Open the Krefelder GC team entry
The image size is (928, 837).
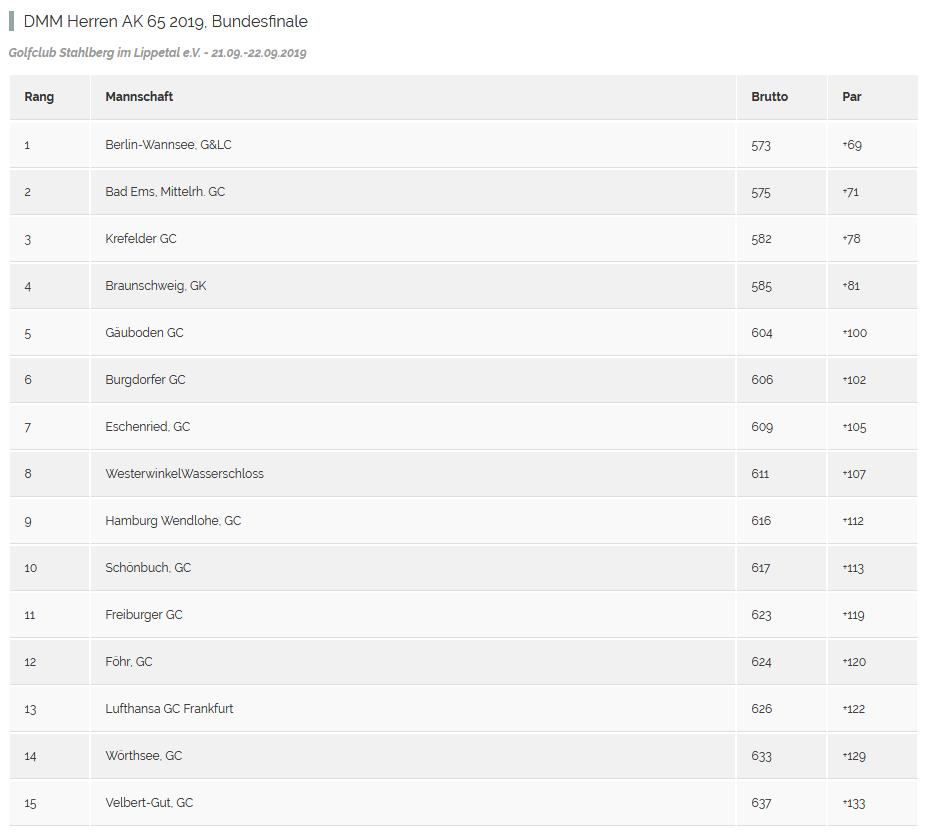pyautogui.click(x=141, y=239)
